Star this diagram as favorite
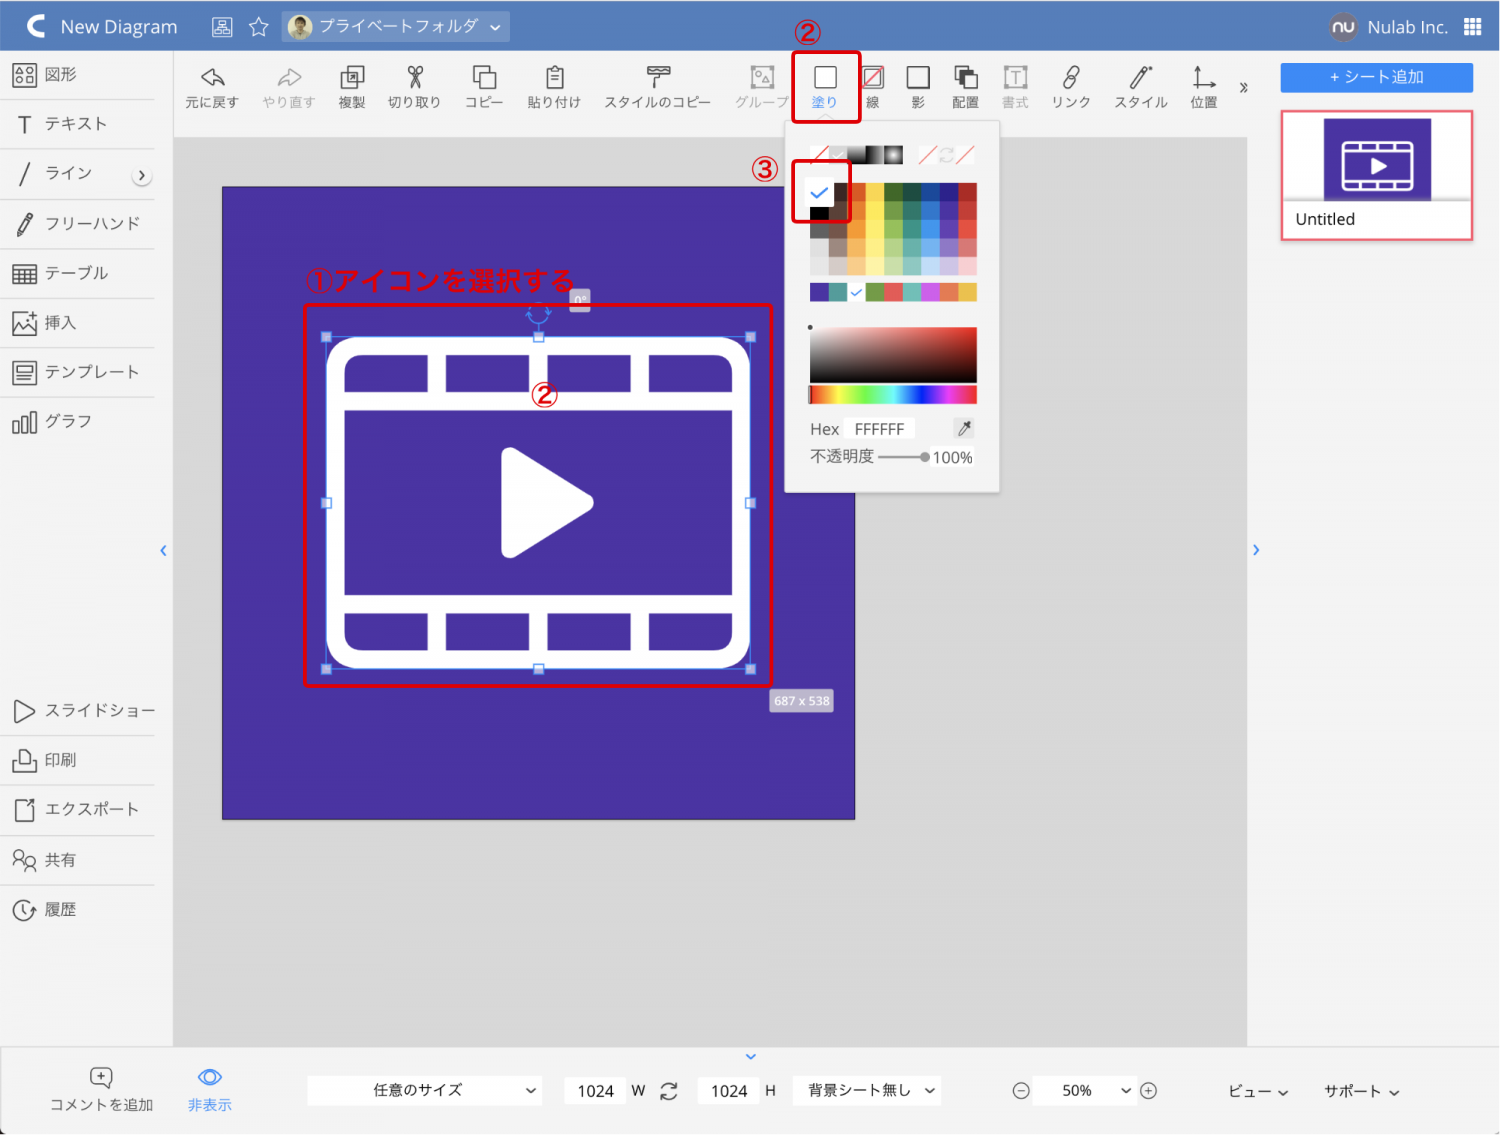Screen dimensions: 1500x1135 (259, 27)
